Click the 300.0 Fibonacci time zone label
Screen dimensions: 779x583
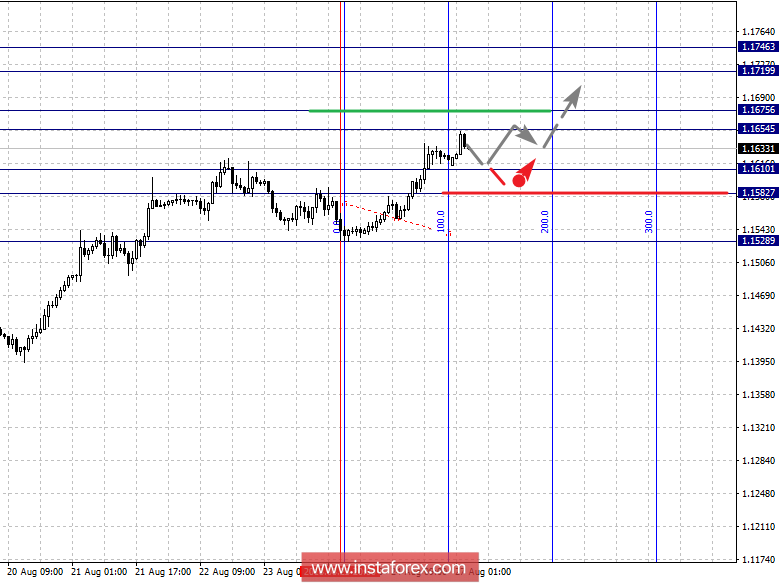pos(648,221)
